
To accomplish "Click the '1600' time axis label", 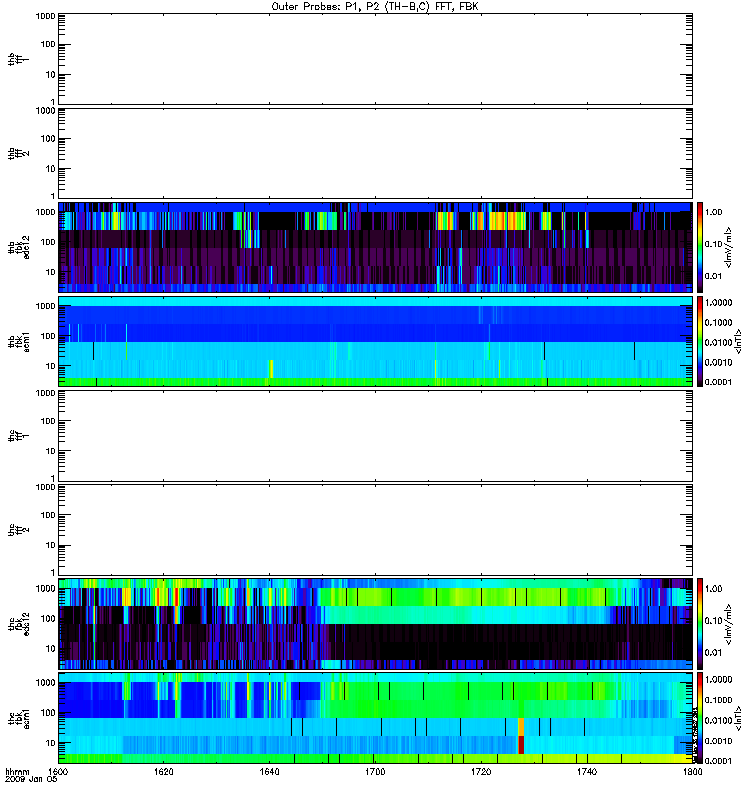I will point(58,772).
